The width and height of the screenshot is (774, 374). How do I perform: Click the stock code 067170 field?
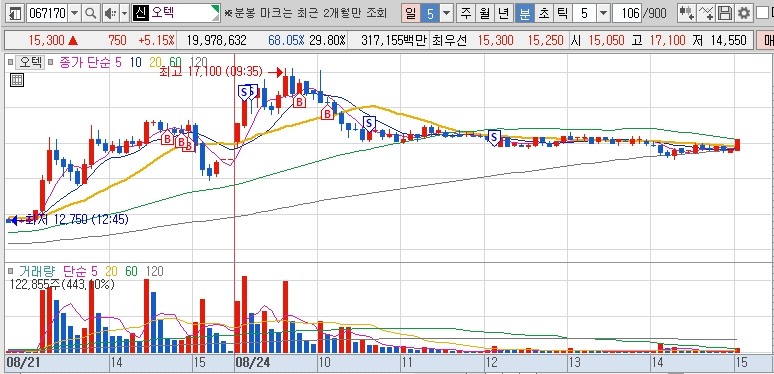[47, 13]
